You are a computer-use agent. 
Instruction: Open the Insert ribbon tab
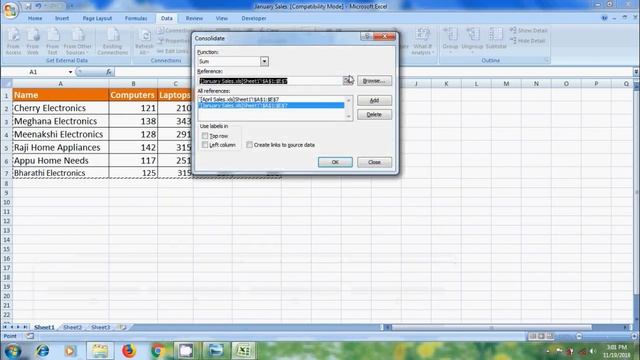[62, 18]
